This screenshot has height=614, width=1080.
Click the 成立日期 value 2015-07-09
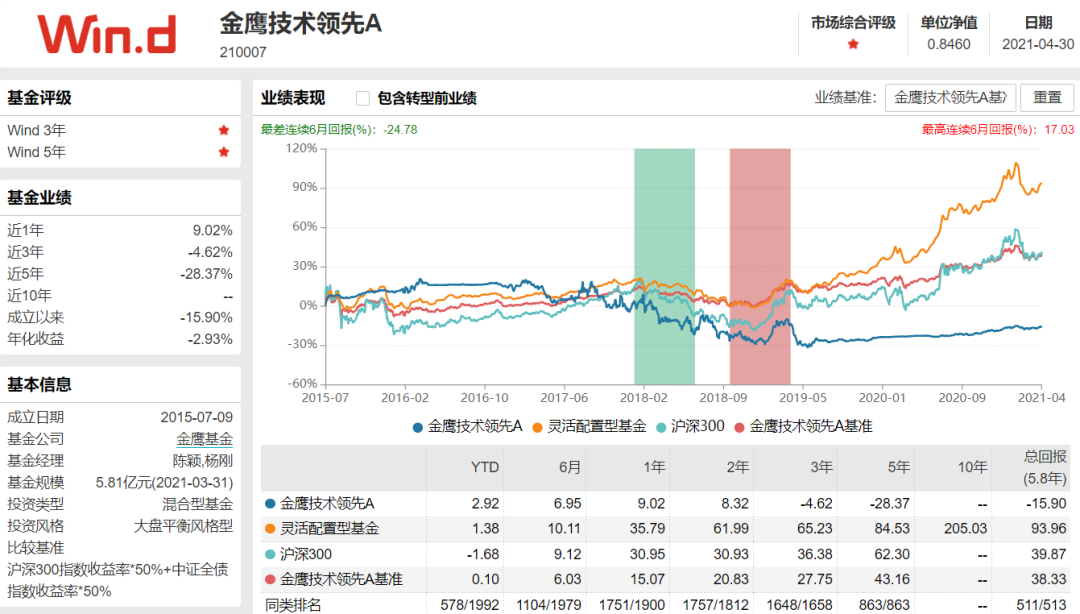[x=196, y=417]
